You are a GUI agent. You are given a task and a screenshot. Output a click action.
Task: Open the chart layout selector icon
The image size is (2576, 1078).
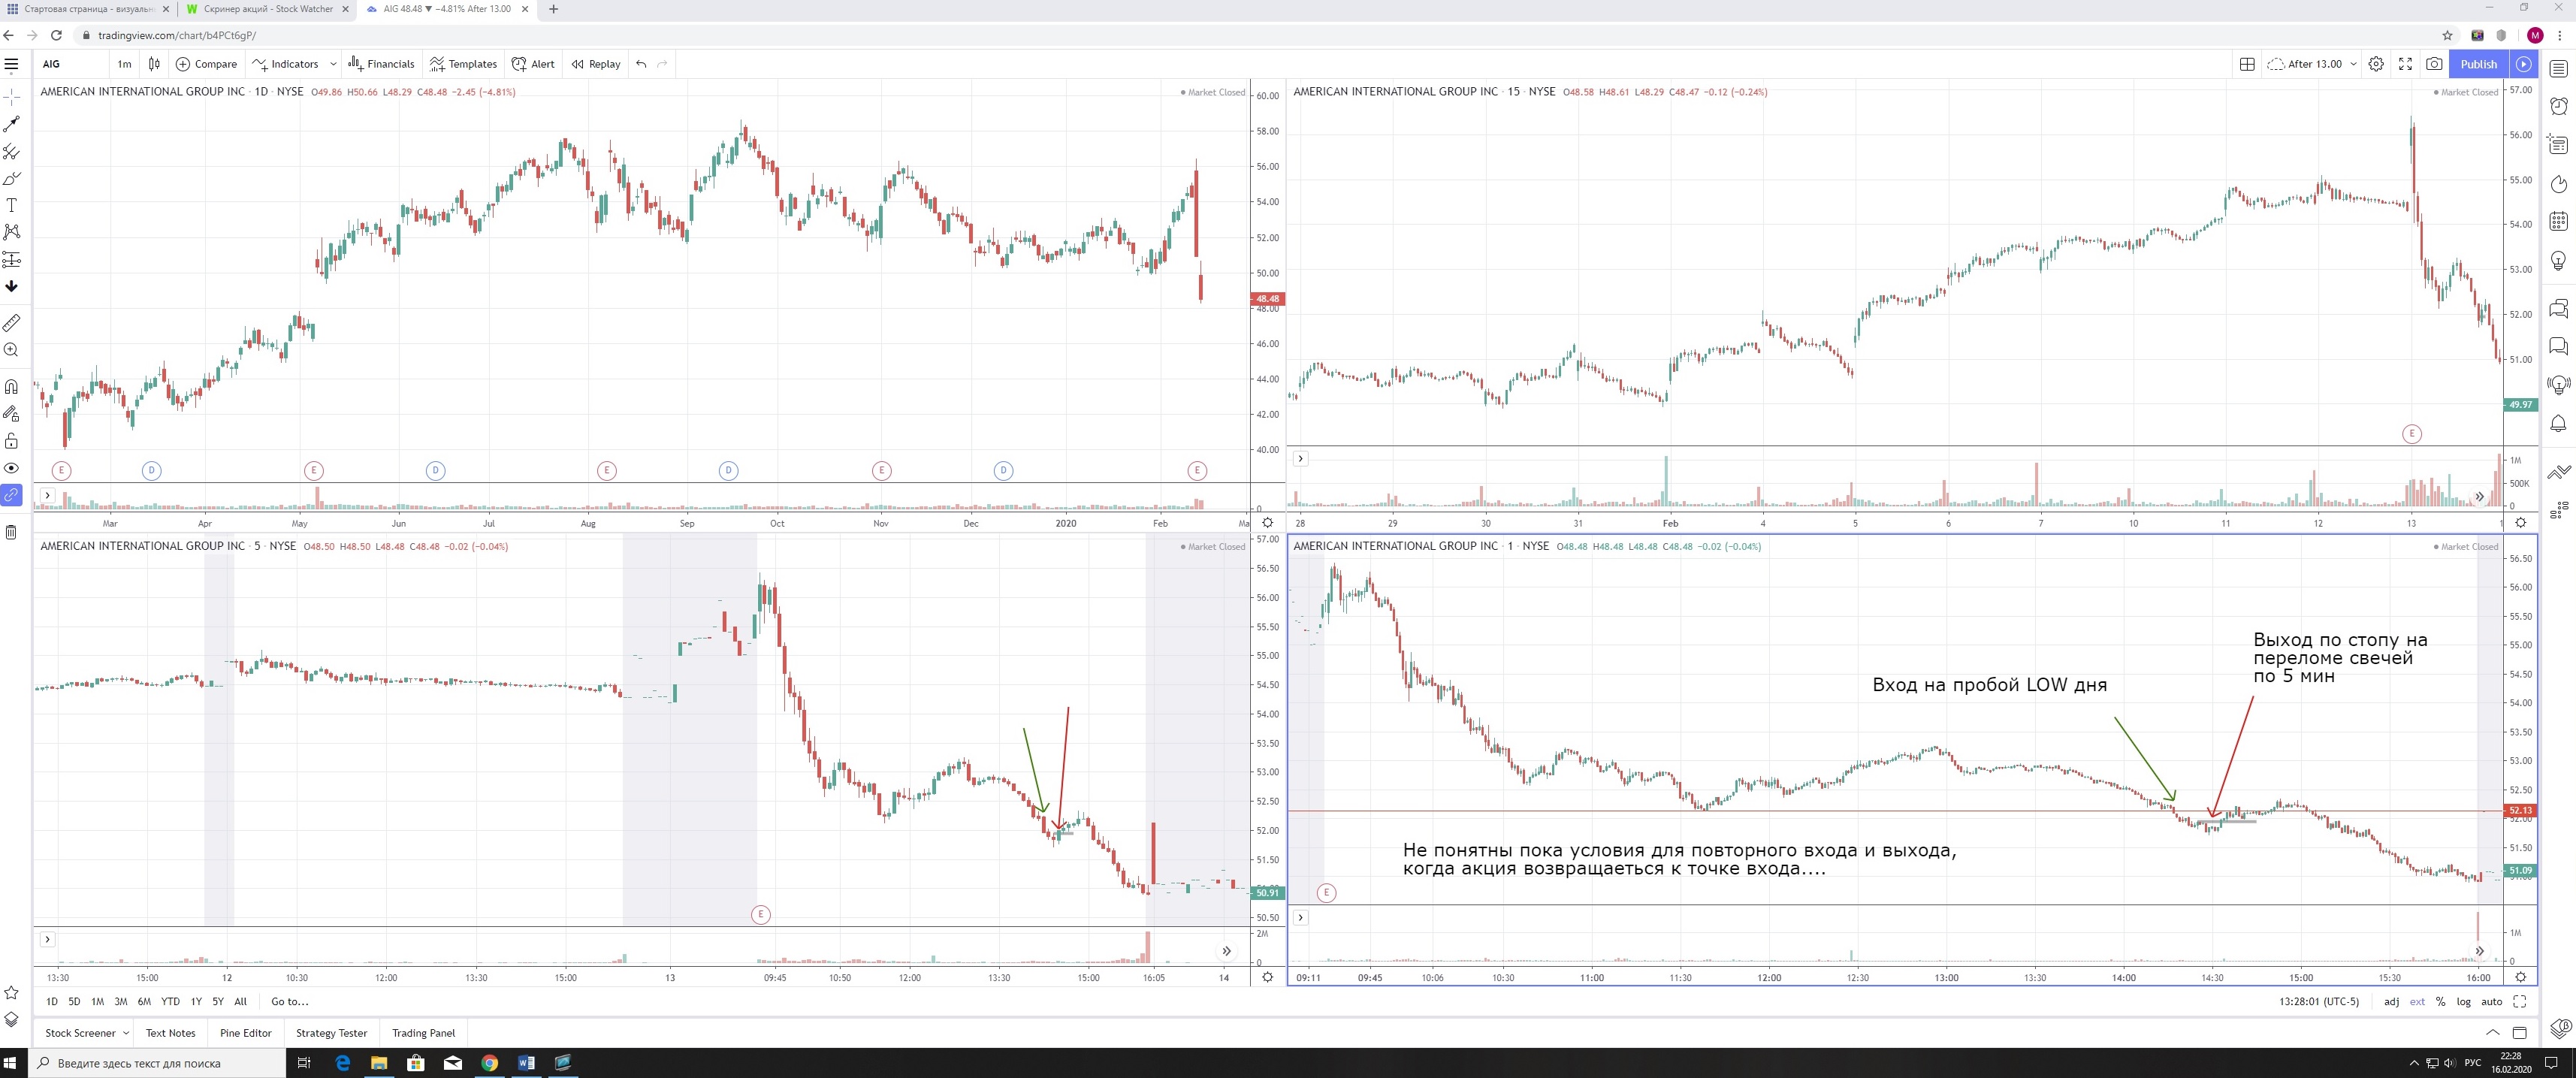pos(2247,64)
